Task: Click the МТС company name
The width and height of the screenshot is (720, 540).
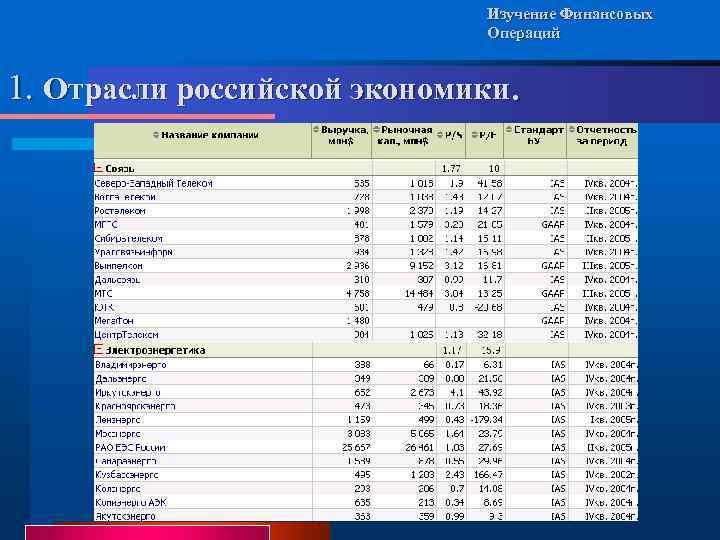Action: coord(103,294)
